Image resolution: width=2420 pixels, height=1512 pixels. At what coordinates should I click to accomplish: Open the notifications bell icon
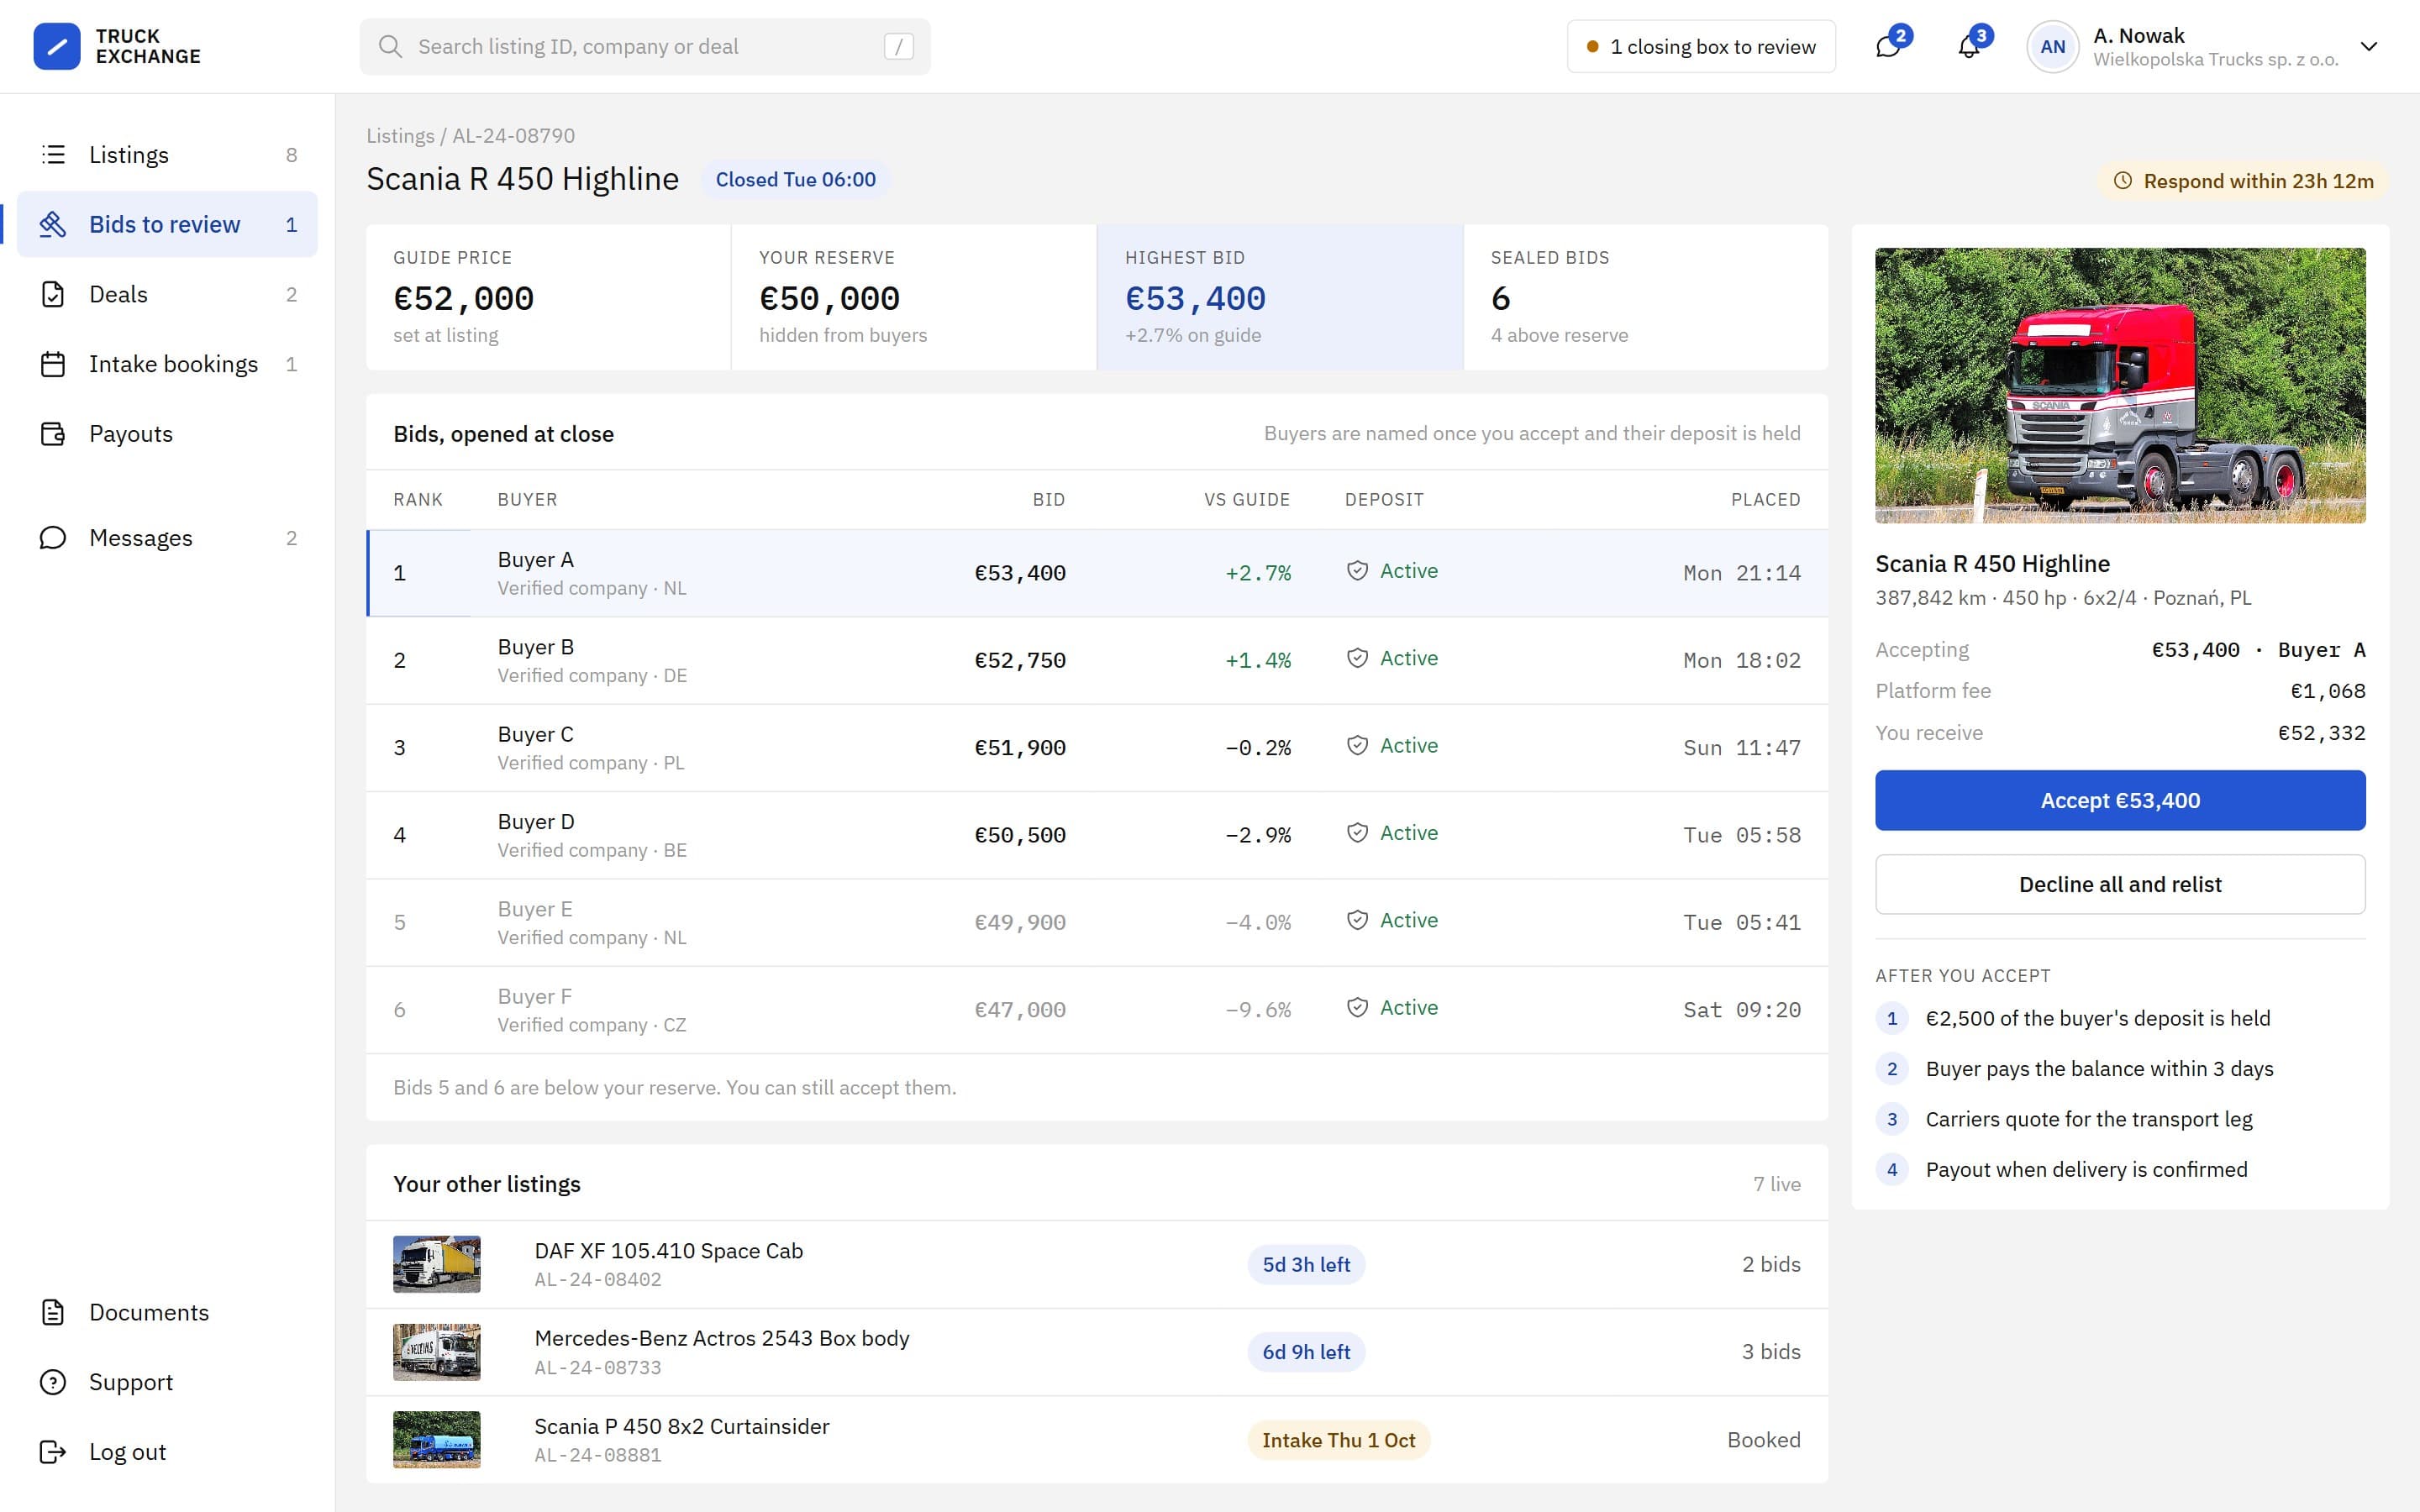point(1968,46)
